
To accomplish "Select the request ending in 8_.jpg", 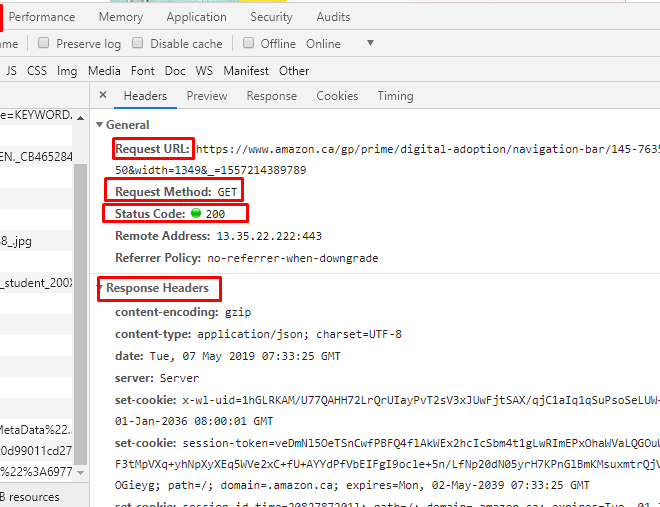I will click(36, 241).
